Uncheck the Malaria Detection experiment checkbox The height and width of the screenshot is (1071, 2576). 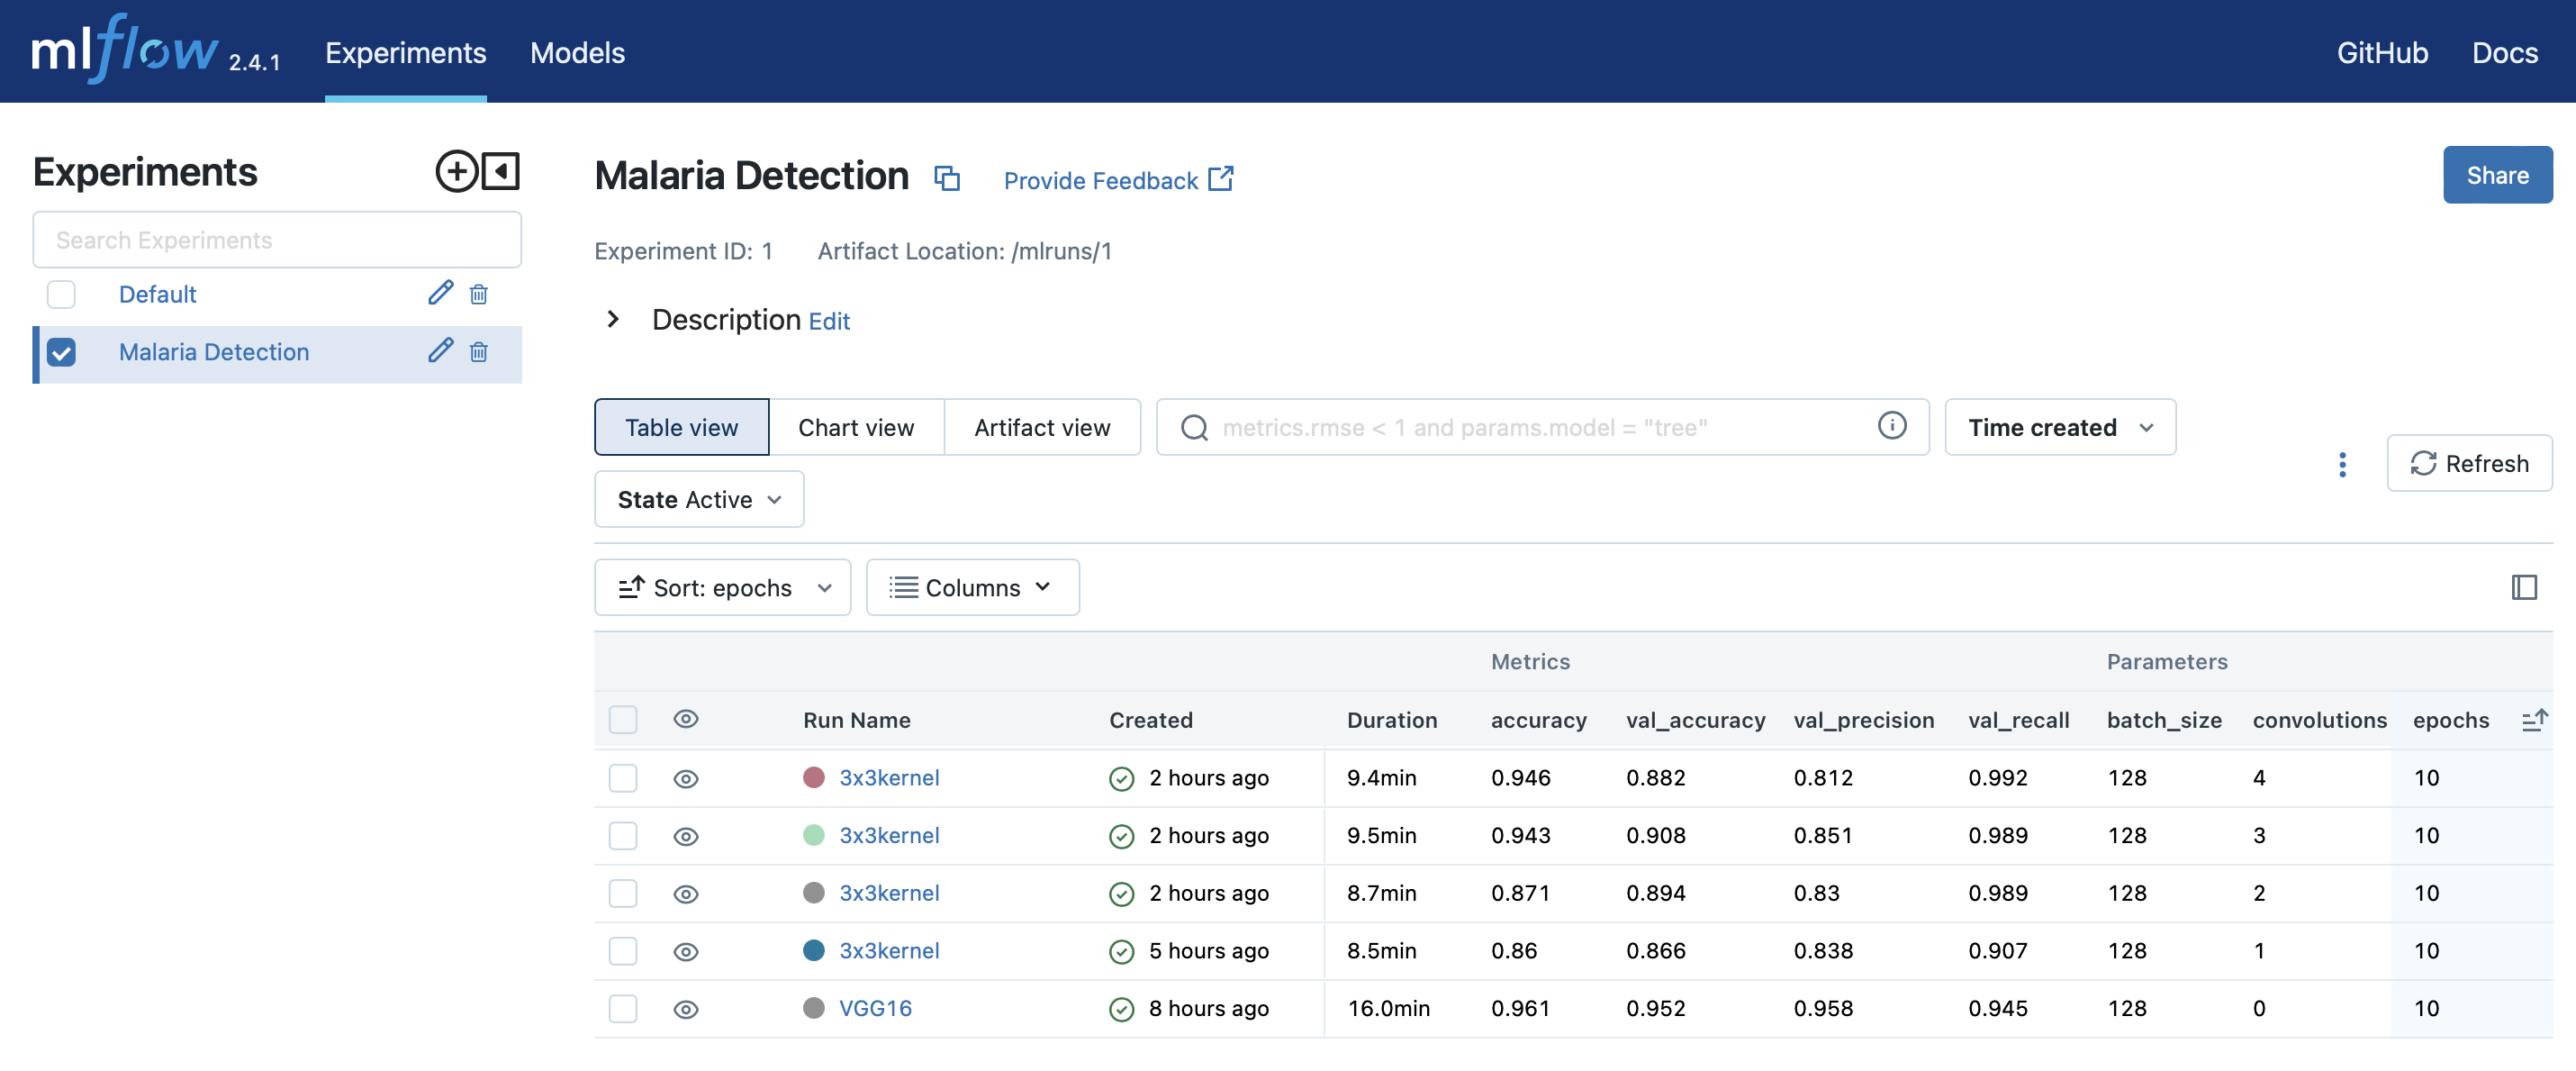(x=61, y=352)
